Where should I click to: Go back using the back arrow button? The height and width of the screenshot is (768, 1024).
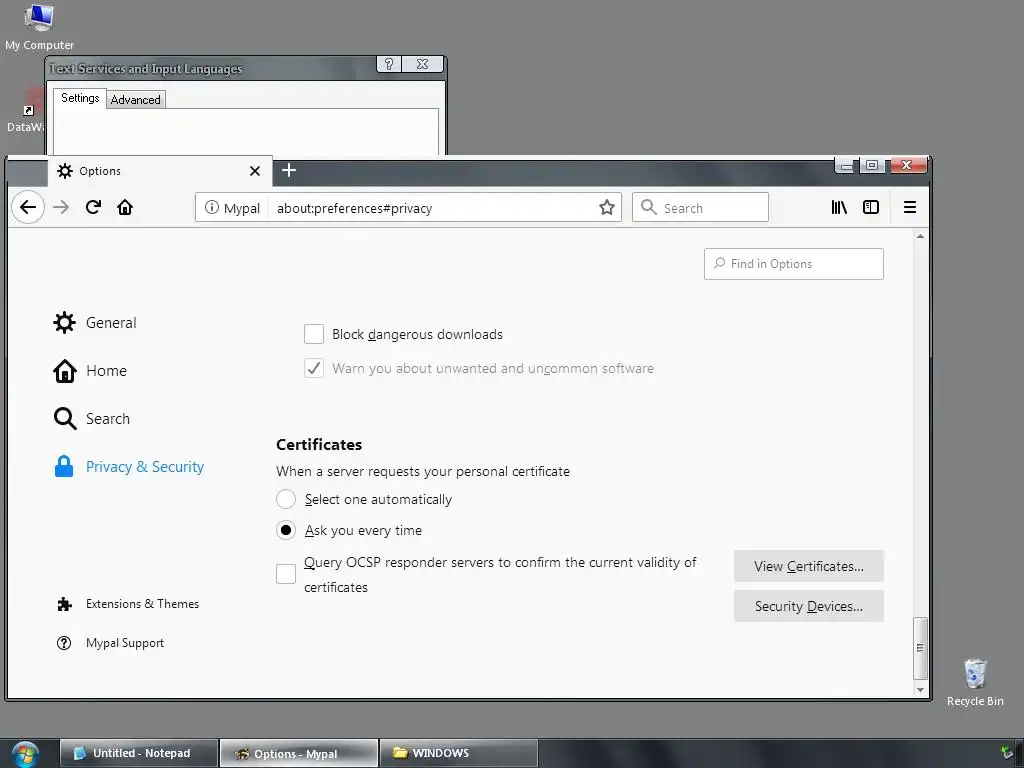(x=27, y=208)
